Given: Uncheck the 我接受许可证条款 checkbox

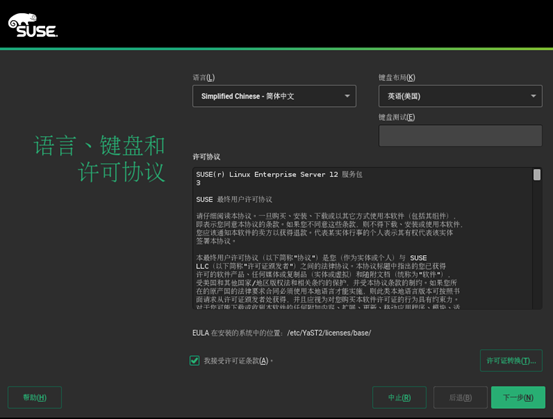Looking at the screenshot, I should [x=194, y=361].
